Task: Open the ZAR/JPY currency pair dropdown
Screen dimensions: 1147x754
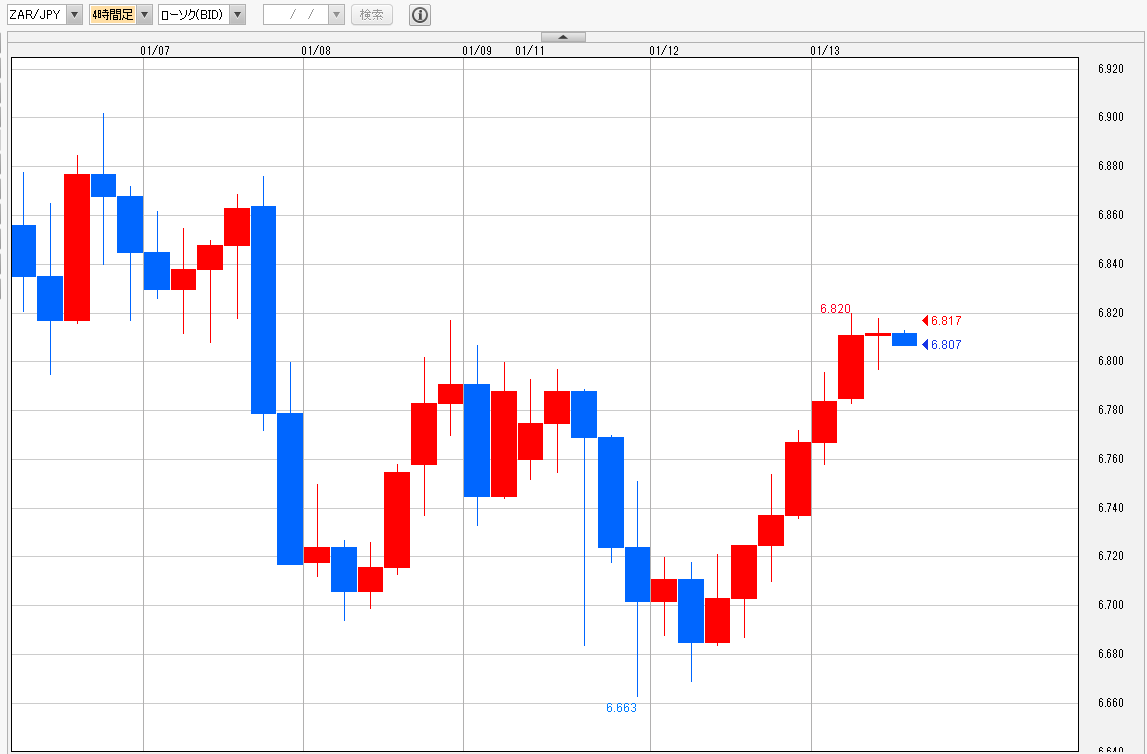Action: (45, 15)
